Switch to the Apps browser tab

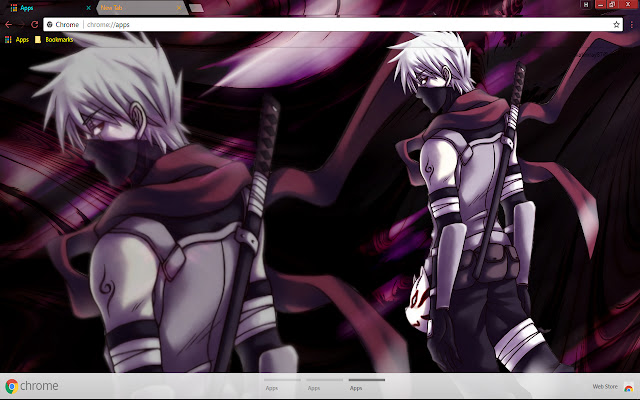pos(49,8)
